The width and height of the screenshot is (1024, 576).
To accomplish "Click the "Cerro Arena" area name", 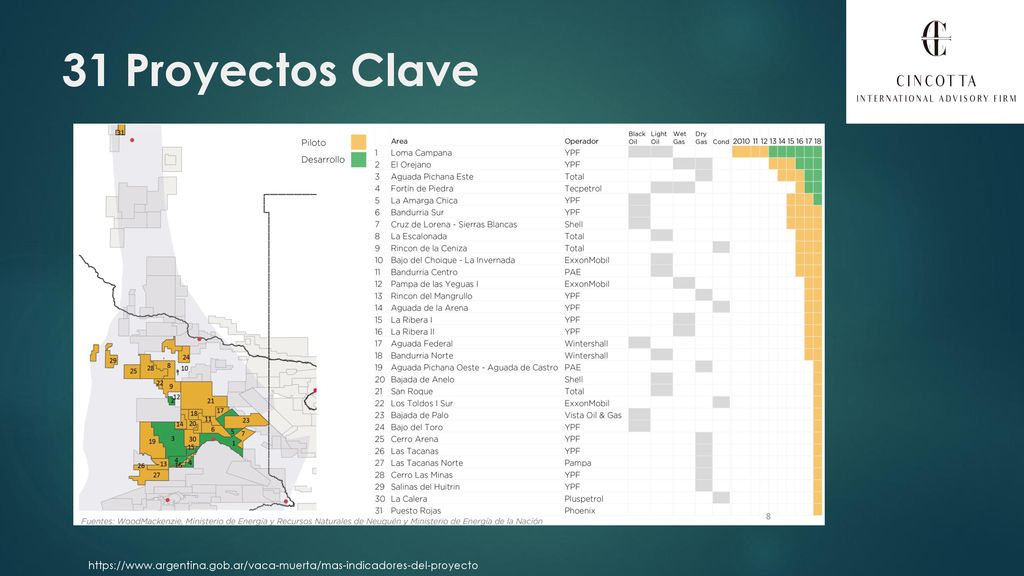I will [414, 440].
